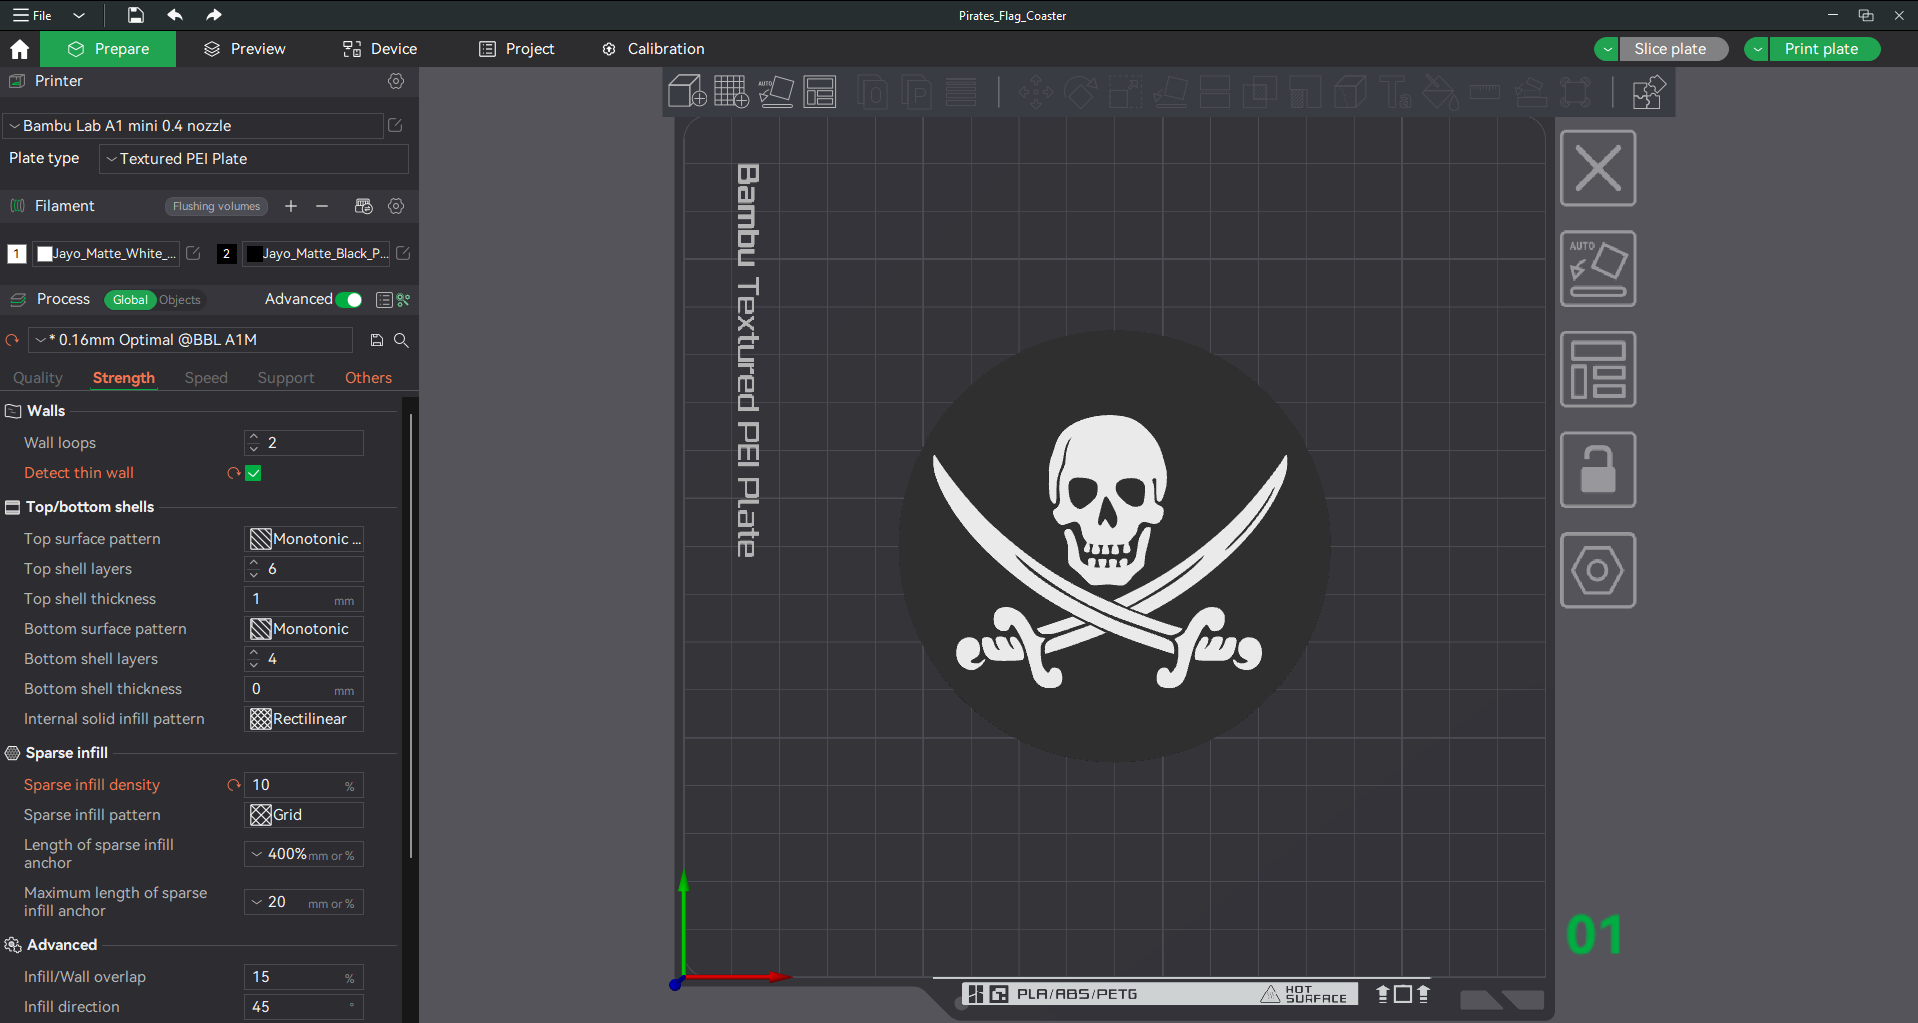Reset Sparse infill density to default

tap(233, 785)
